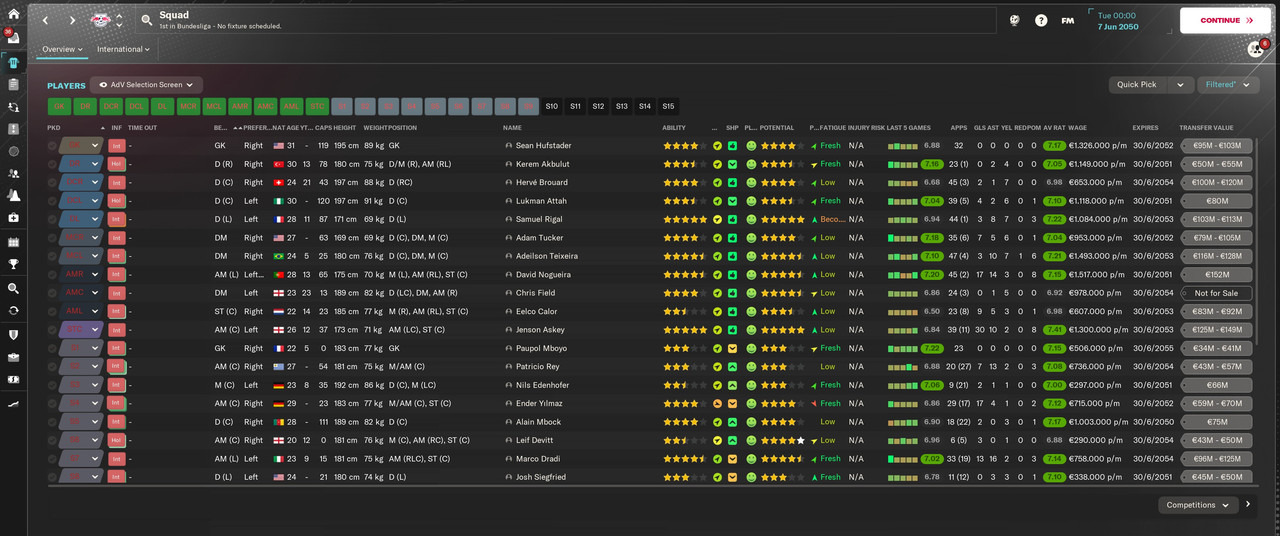1280x536 pixels.
Task: Click the person icon beside Samuel Rigal
Action: pos(509,219)
